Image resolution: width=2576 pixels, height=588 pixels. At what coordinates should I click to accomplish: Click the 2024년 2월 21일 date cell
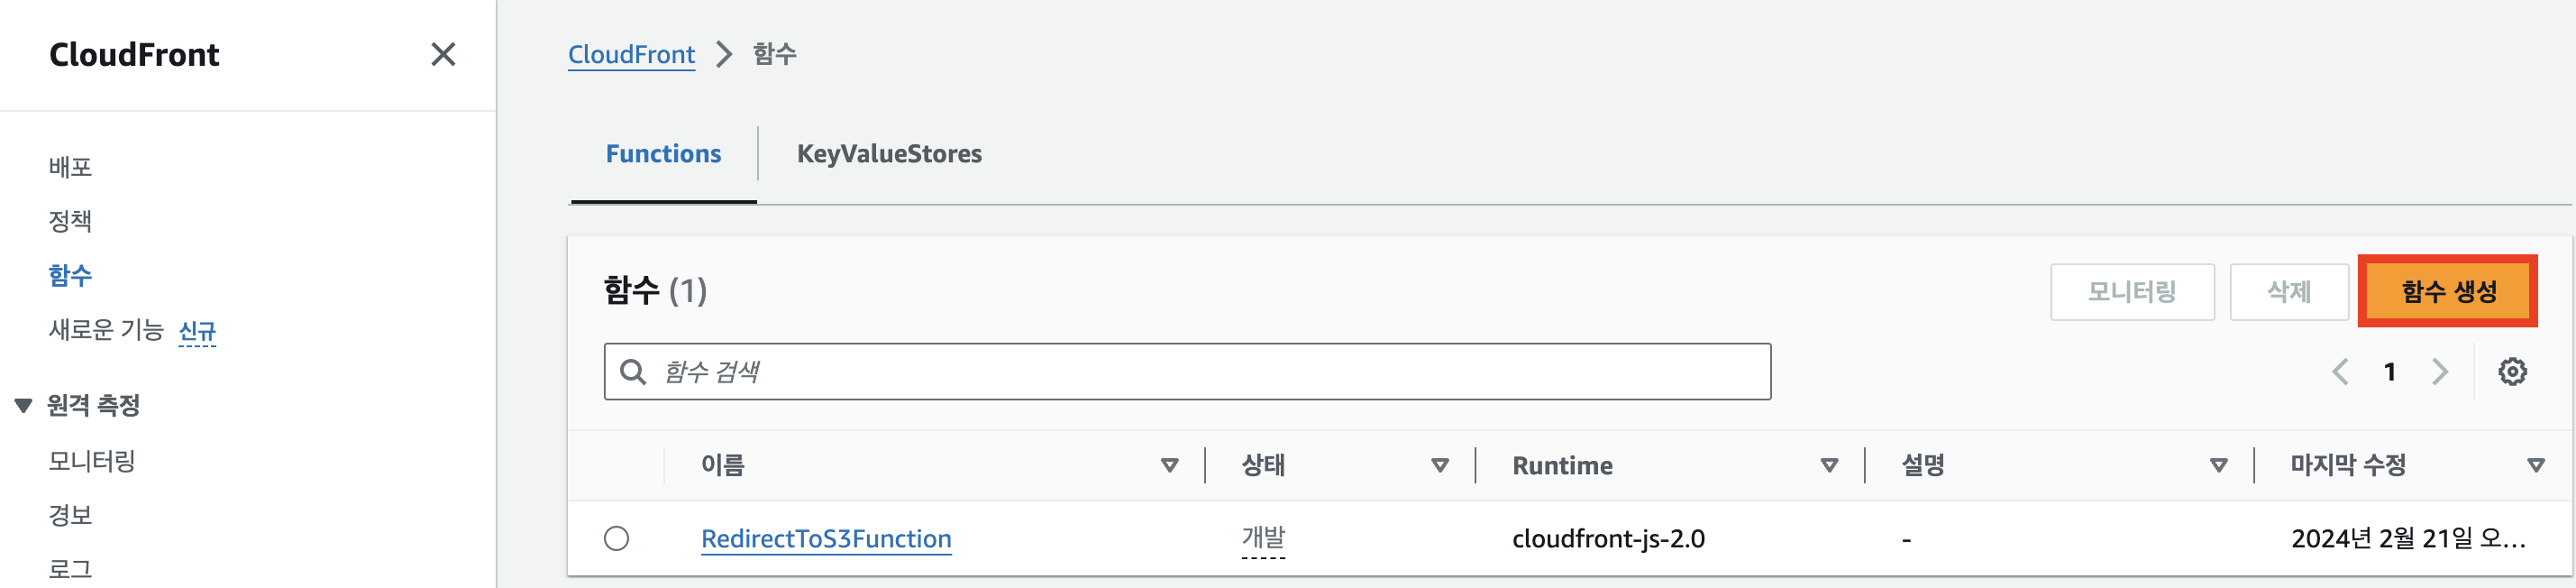pyautogui.click(x=2408, y=539)
